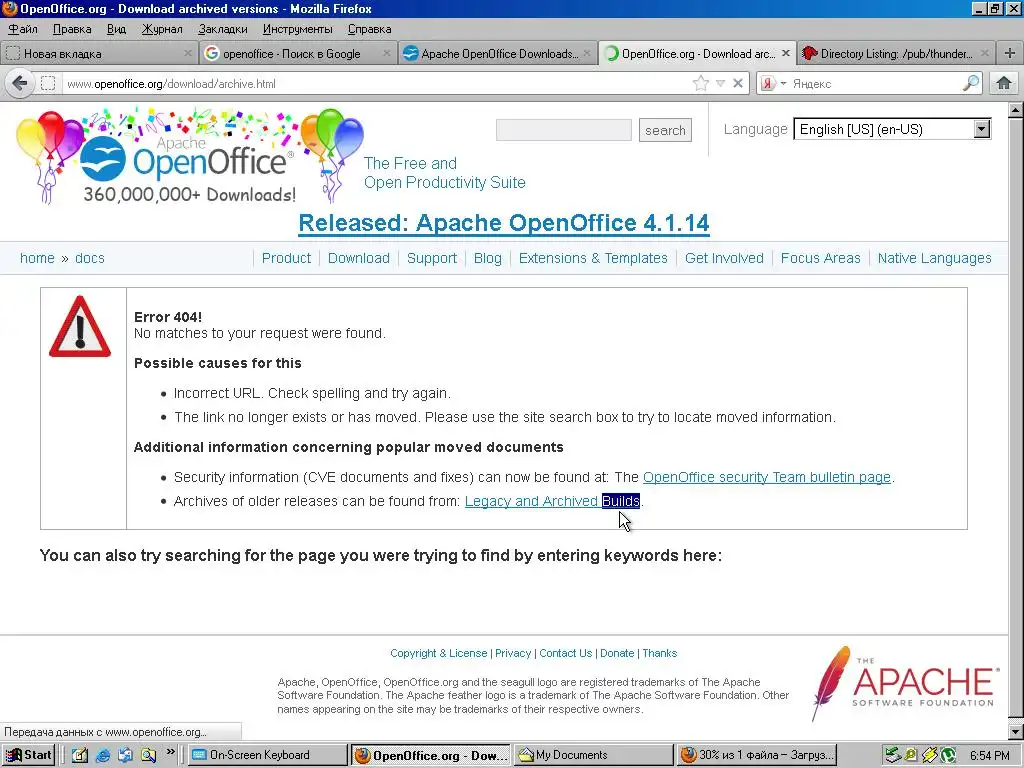Expand Quick Launch overflow chevron
This screenshot has height=768, width=1024.
point(170,752)
